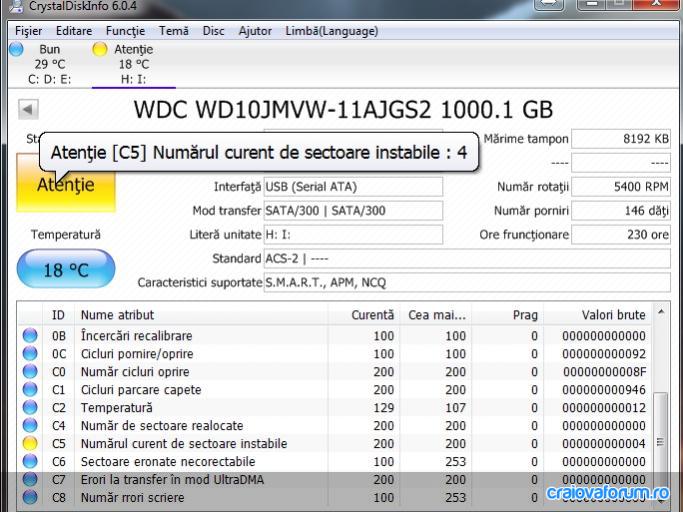This screenshot has height=512, width=683.
Task: Open the Fişier menu
Action: pyautogui.click(x=28, y=31)
